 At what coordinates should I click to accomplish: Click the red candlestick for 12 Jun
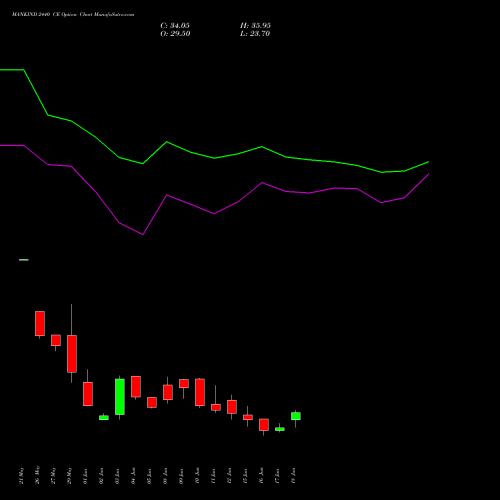point(232,407)
